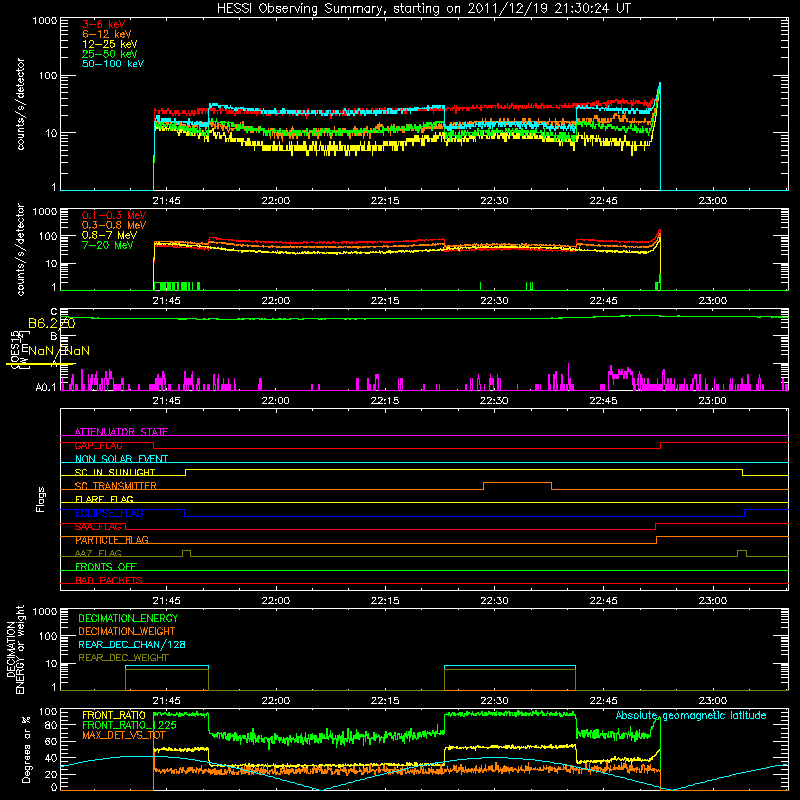Choose the cyan 50-100 keV legend entry

pyautogui.click(x=113, y=64)
